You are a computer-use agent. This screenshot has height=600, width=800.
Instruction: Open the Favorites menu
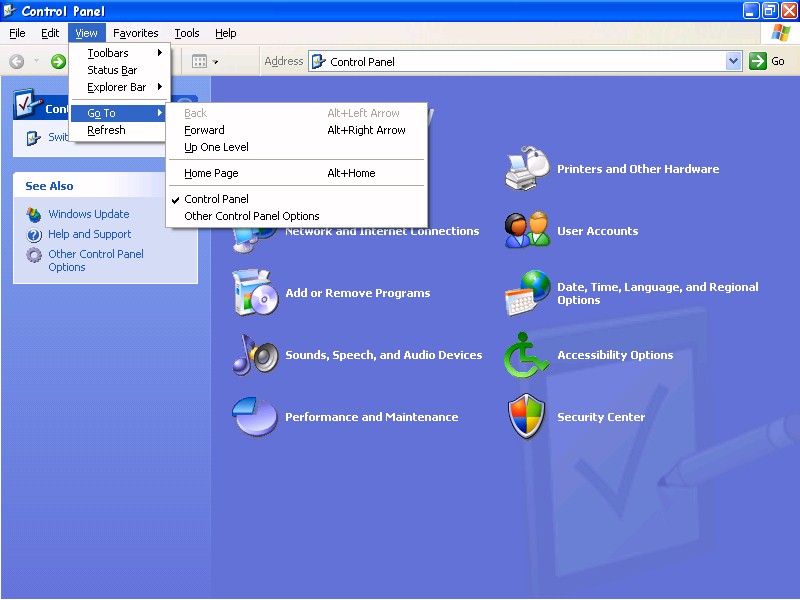(x=135, y=33)
